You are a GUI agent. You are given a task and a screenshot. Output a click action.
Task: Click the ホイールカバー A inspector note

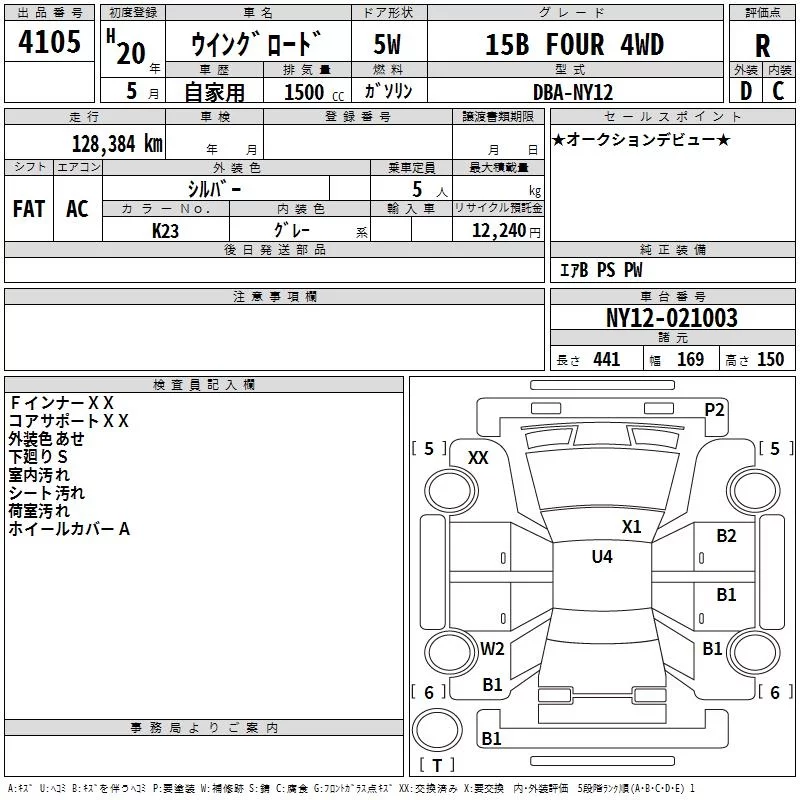69,529
